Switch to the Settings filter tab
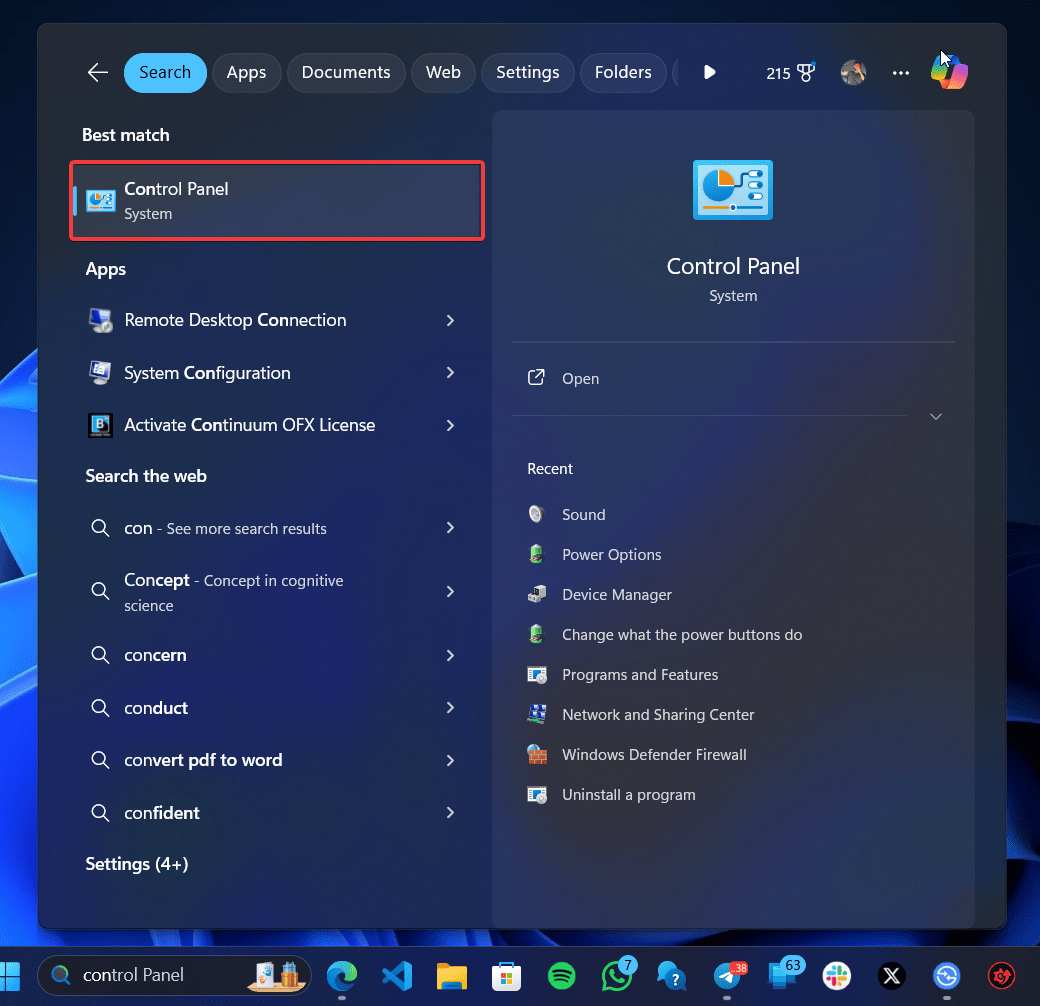Image resolution: width=1040 pixels, height=1006 pixels. [x=527, y=72]
